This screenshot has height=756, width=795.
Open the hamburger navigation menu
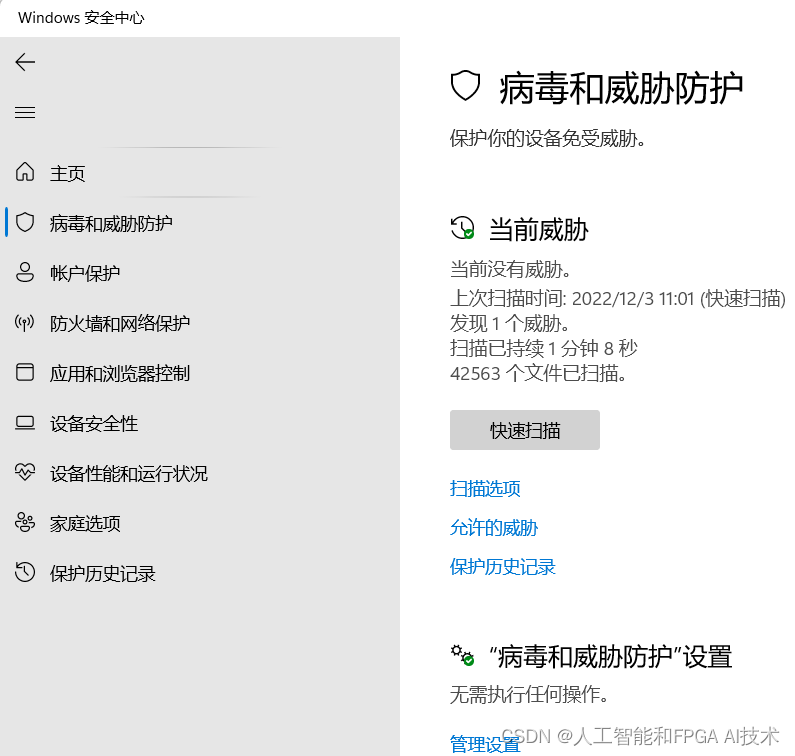[25, 112]
